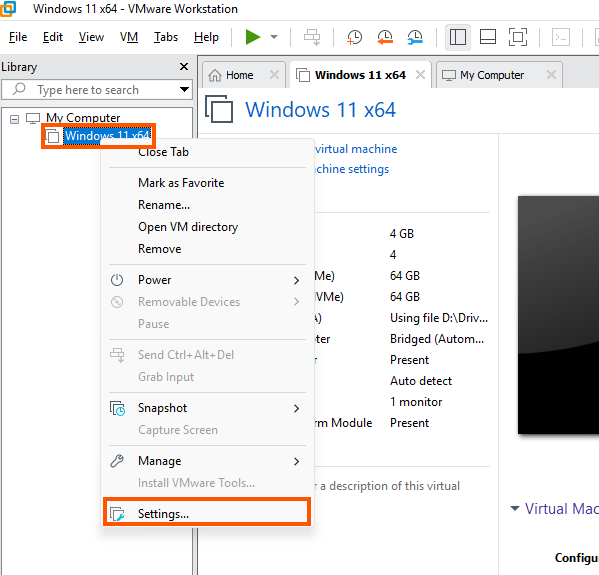The height and width of the screenshot is (575, 599).
Task: Click the Revert to snapshot icon
Action: point(385,37)
